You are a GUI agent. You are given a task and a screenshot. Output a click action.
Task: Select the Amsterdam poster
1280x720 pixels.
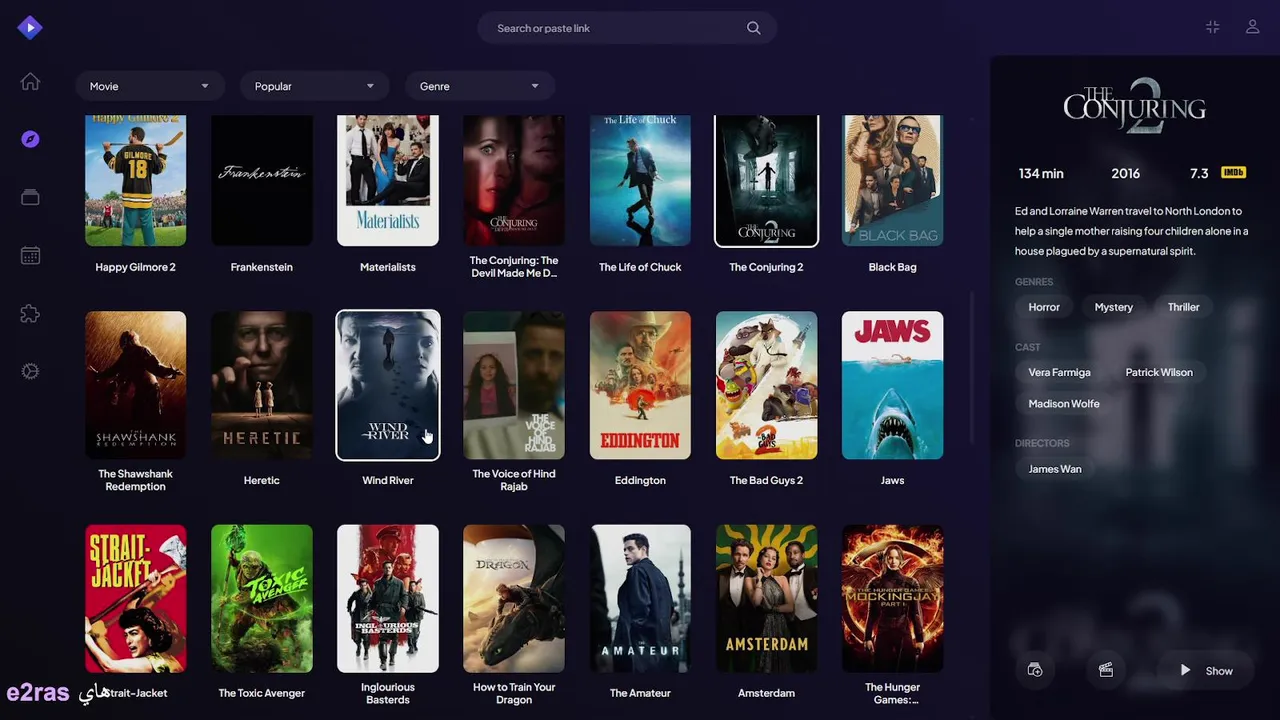coord(766,598)
